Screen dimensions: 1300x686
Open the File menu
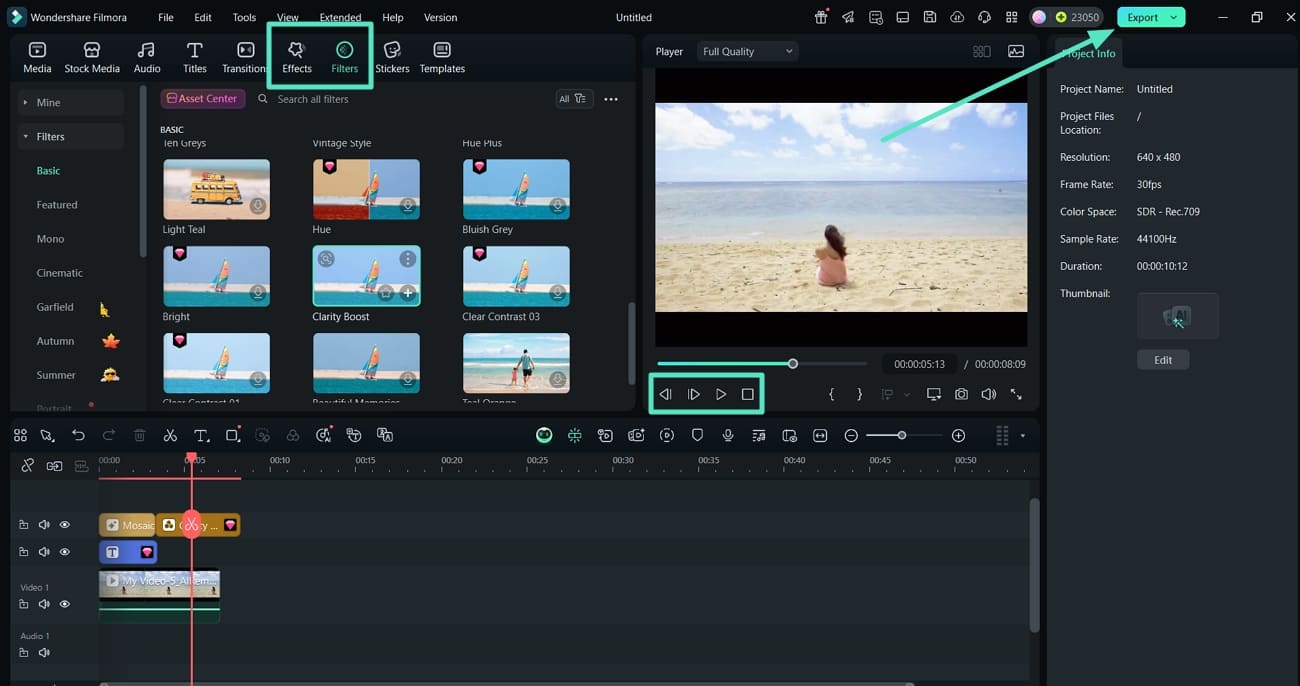[166, 17]
